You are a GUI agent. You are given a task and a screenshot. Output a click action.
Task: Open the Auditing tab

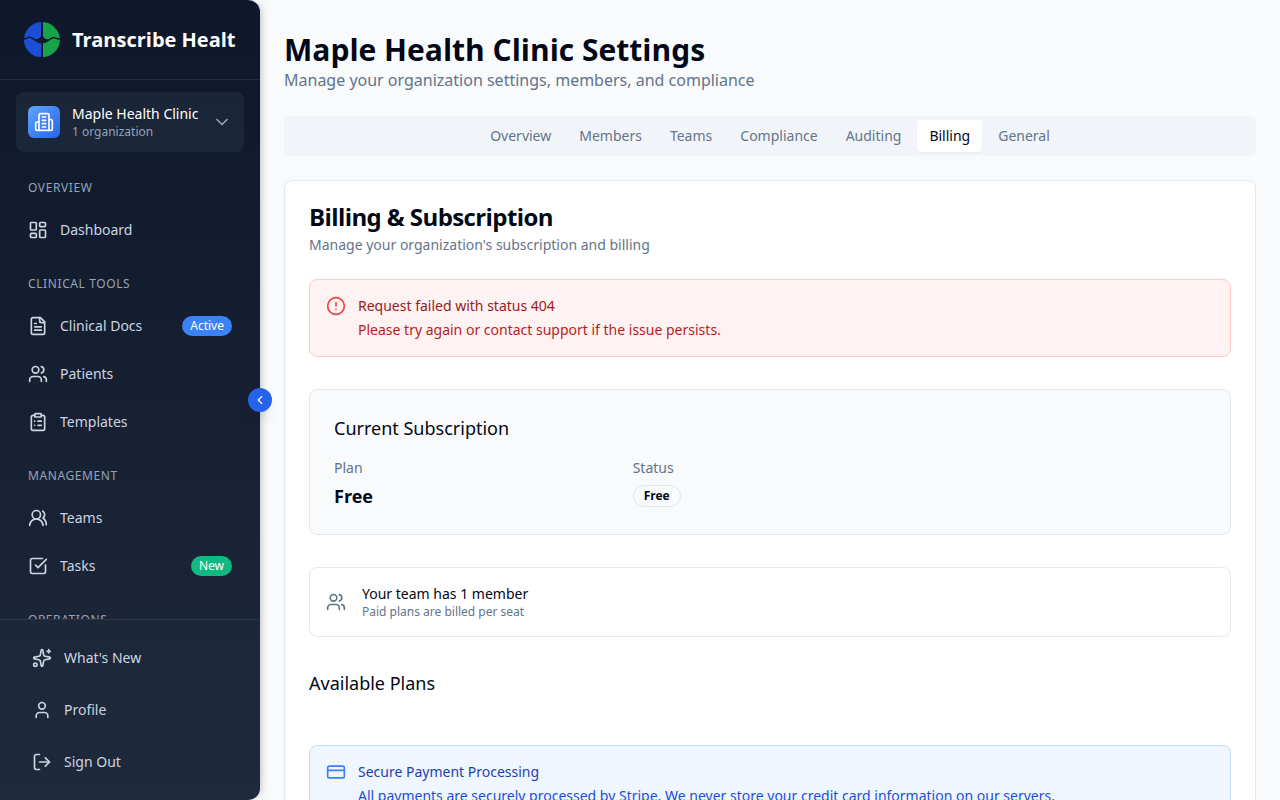coord(872,135)
